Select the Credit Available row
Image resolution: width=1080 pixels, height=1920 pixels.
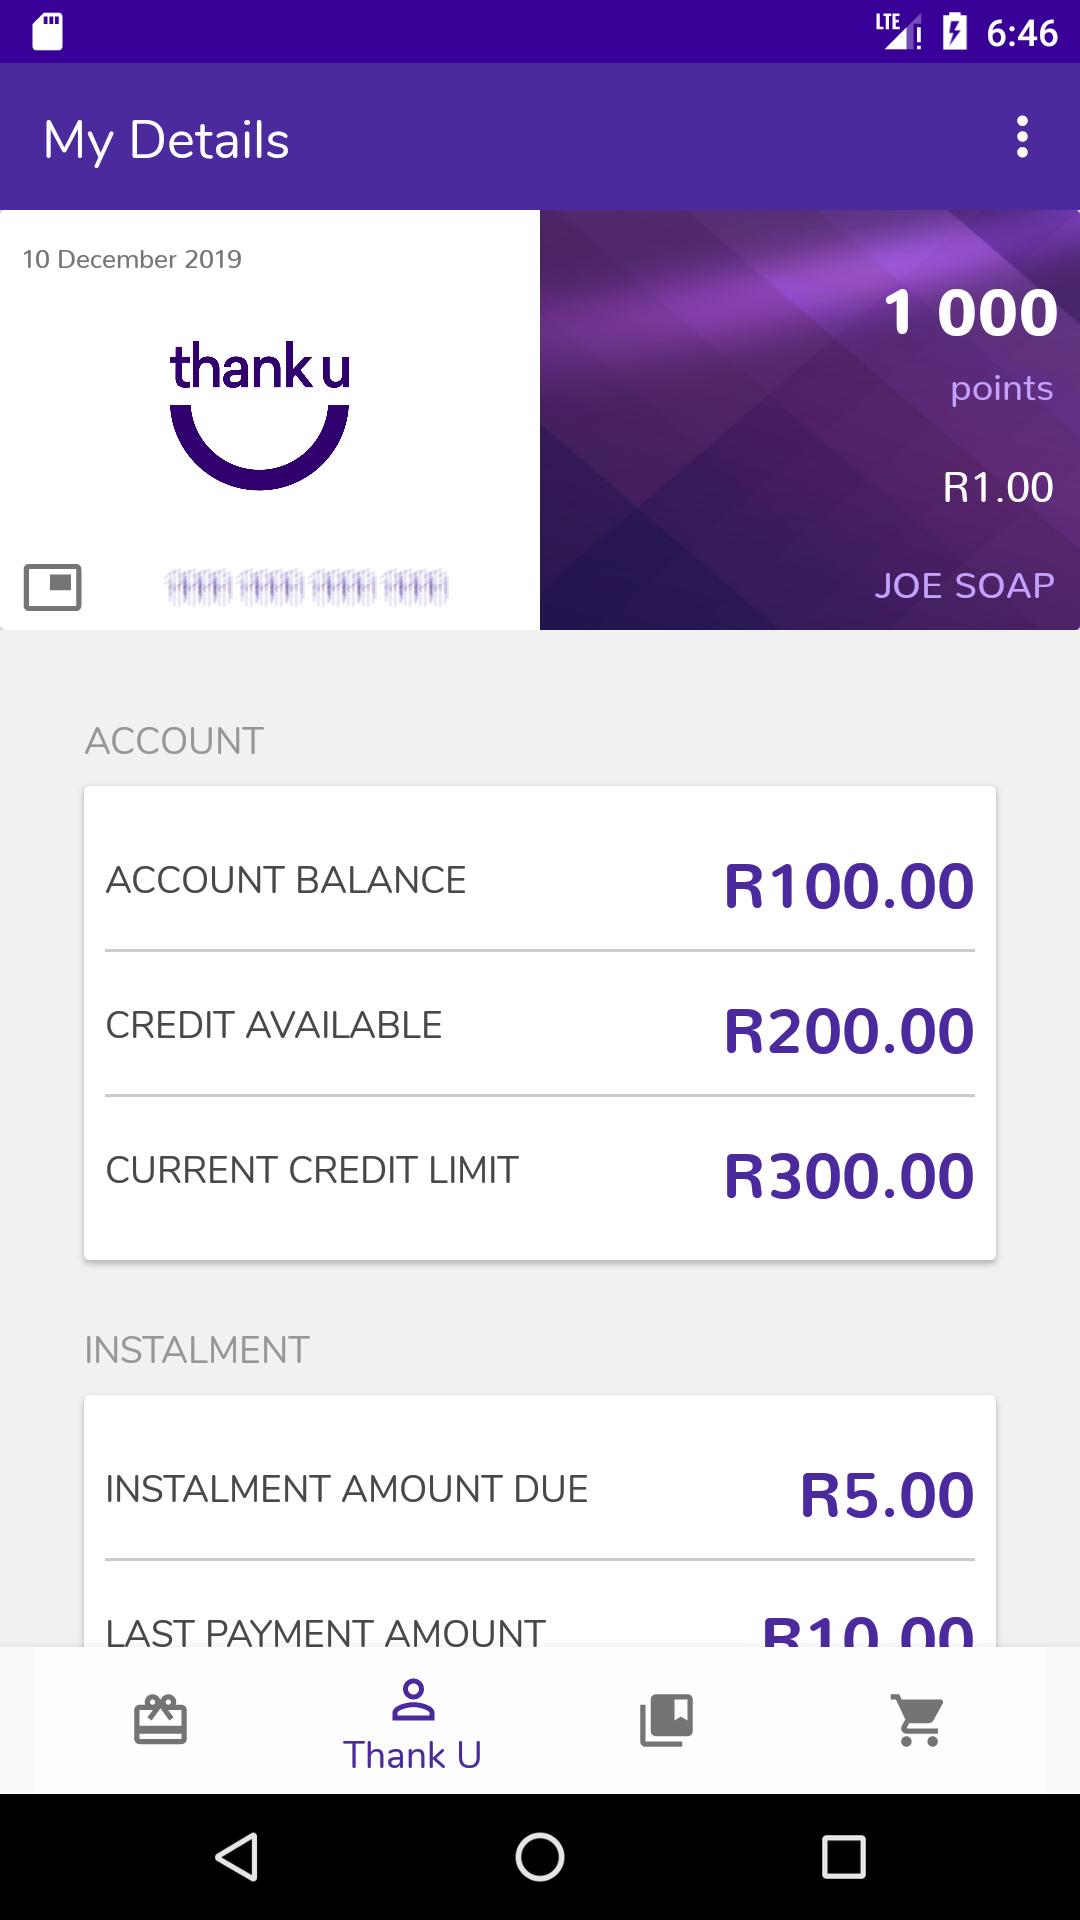point(540,1027)
